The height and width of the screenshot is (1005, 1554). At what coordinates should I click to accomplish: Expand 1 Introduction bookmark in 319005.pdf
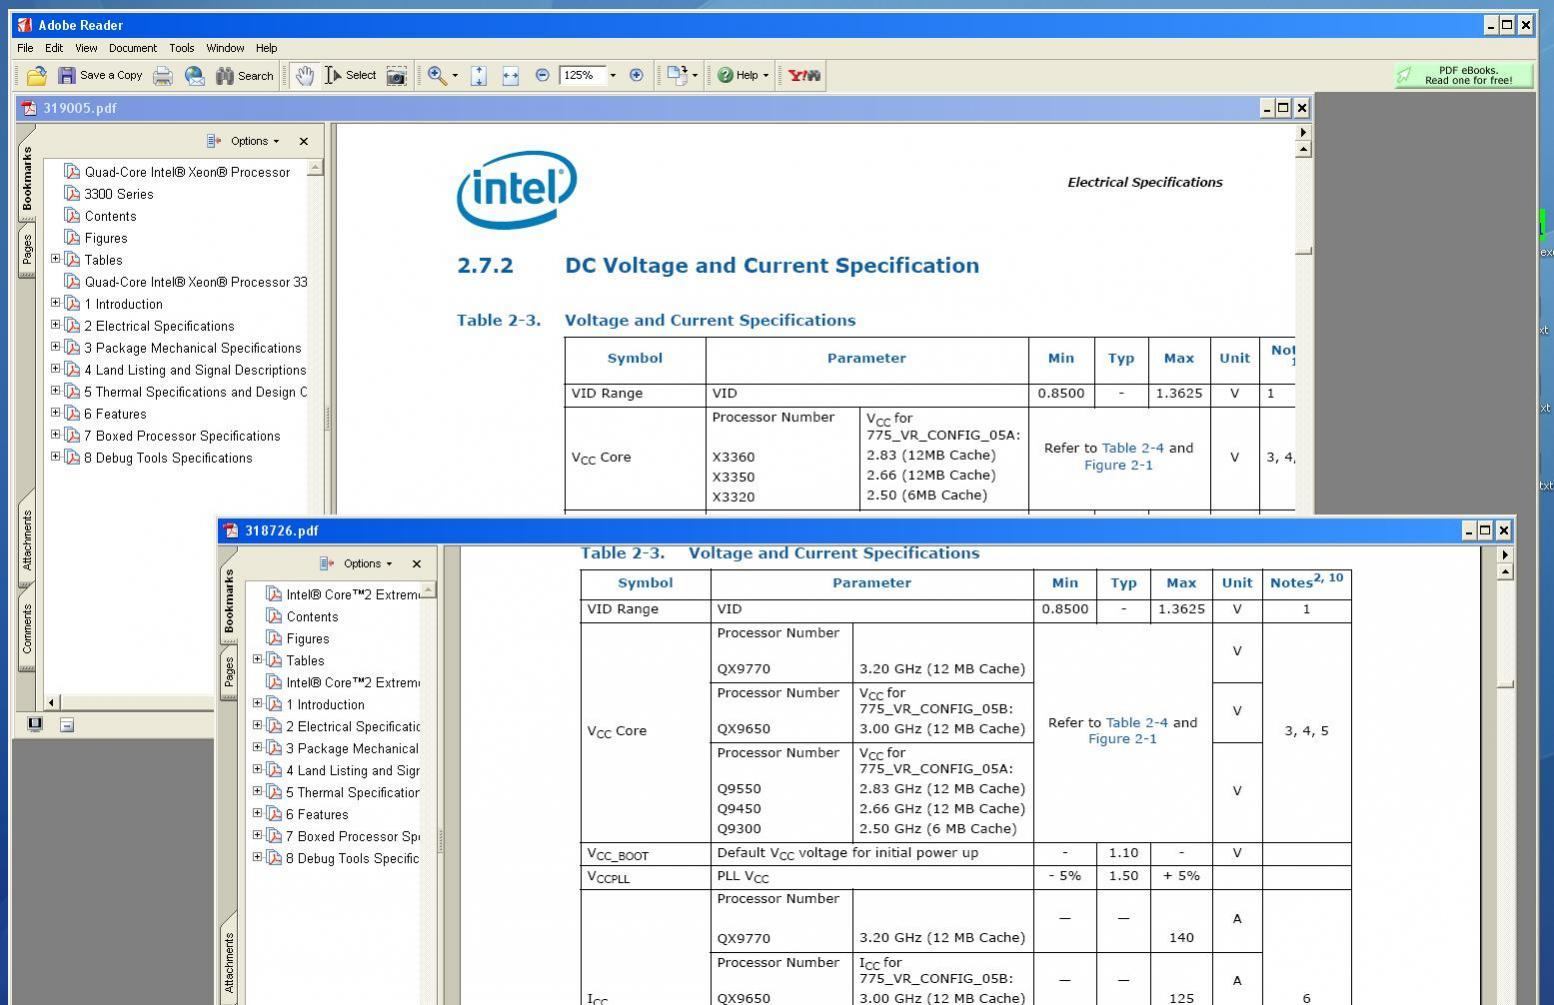[55, 303]
